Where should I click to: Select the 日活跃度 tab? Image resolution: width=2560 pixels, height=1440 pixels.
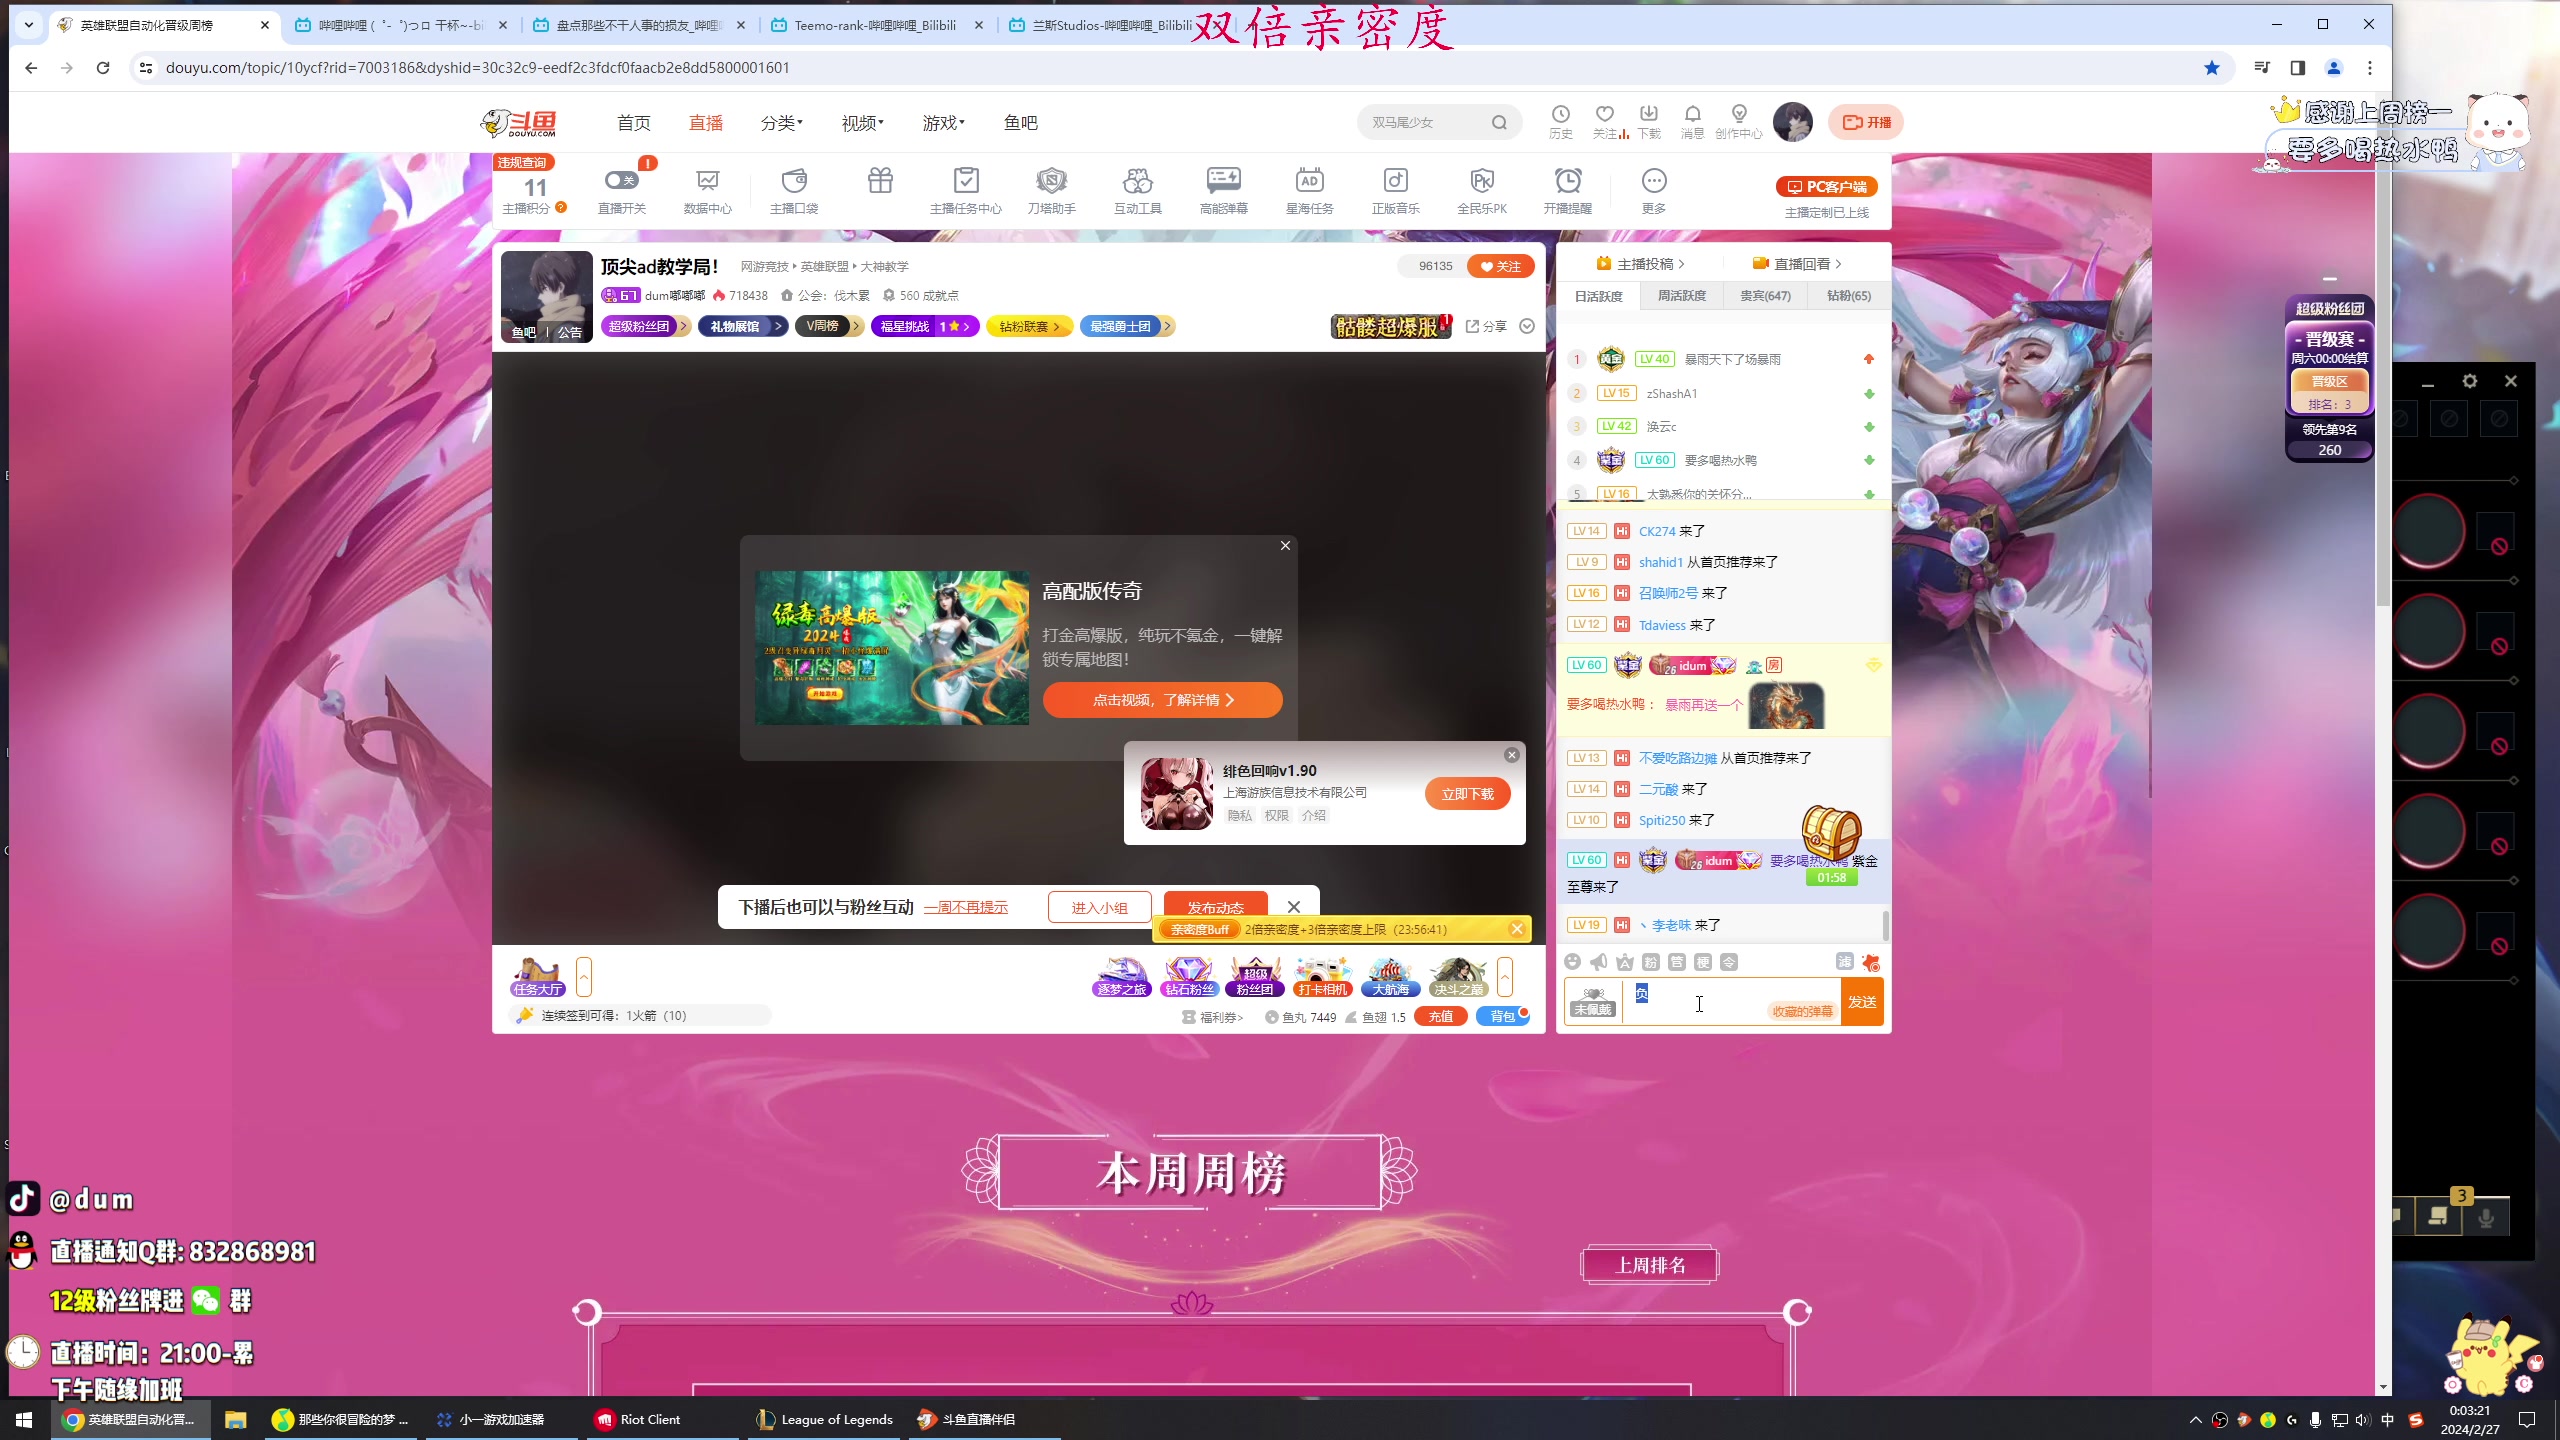pos(1599,296)
